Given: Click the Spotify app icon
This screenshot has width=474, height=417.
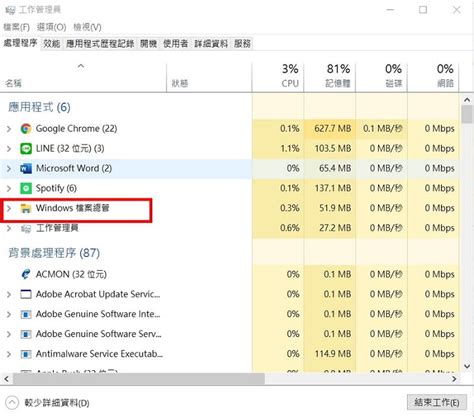Looking at the screenshot, I should 26,188.
